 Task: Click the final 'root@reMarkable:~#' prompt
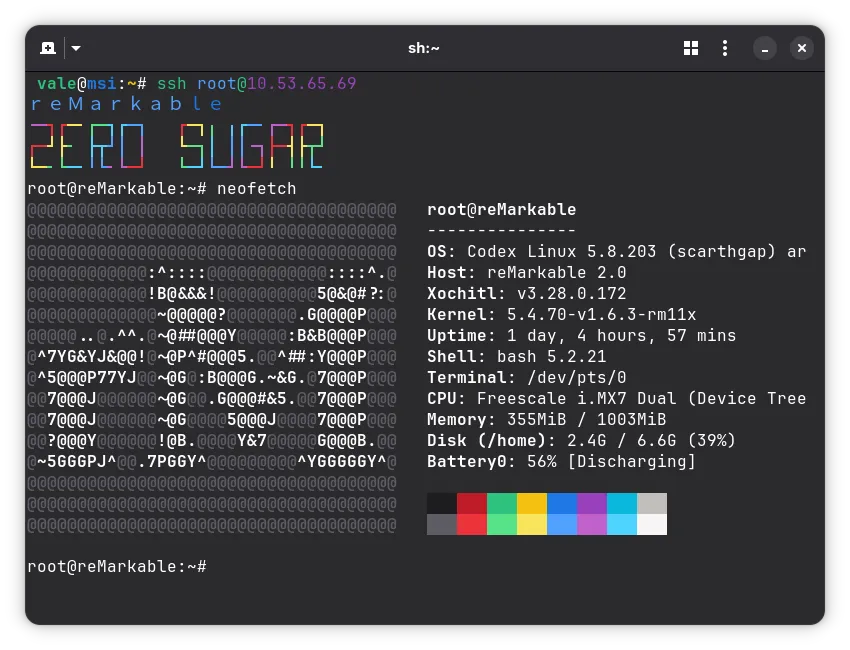[117, 567]
